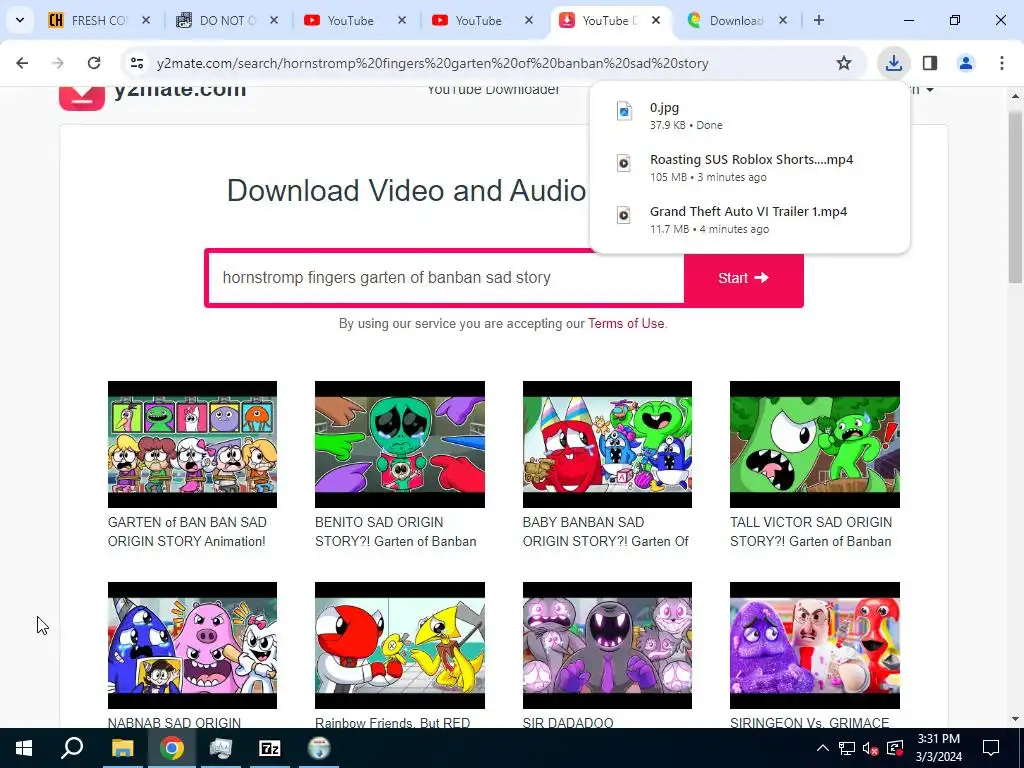The image size is (1024, 768).
Task: Bookmark this page with the star icon
Action: coord(844,63)
